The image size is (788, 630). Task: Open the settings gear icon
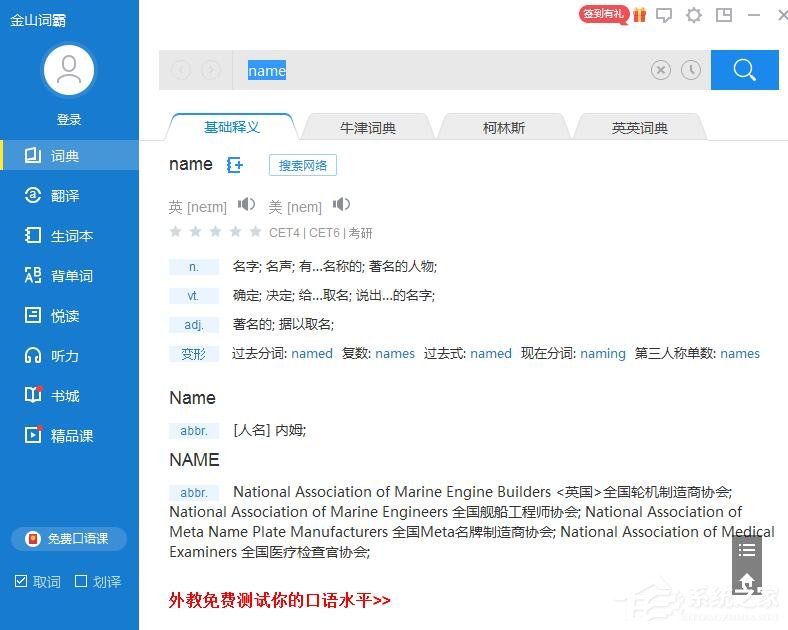tap(694, 15)
